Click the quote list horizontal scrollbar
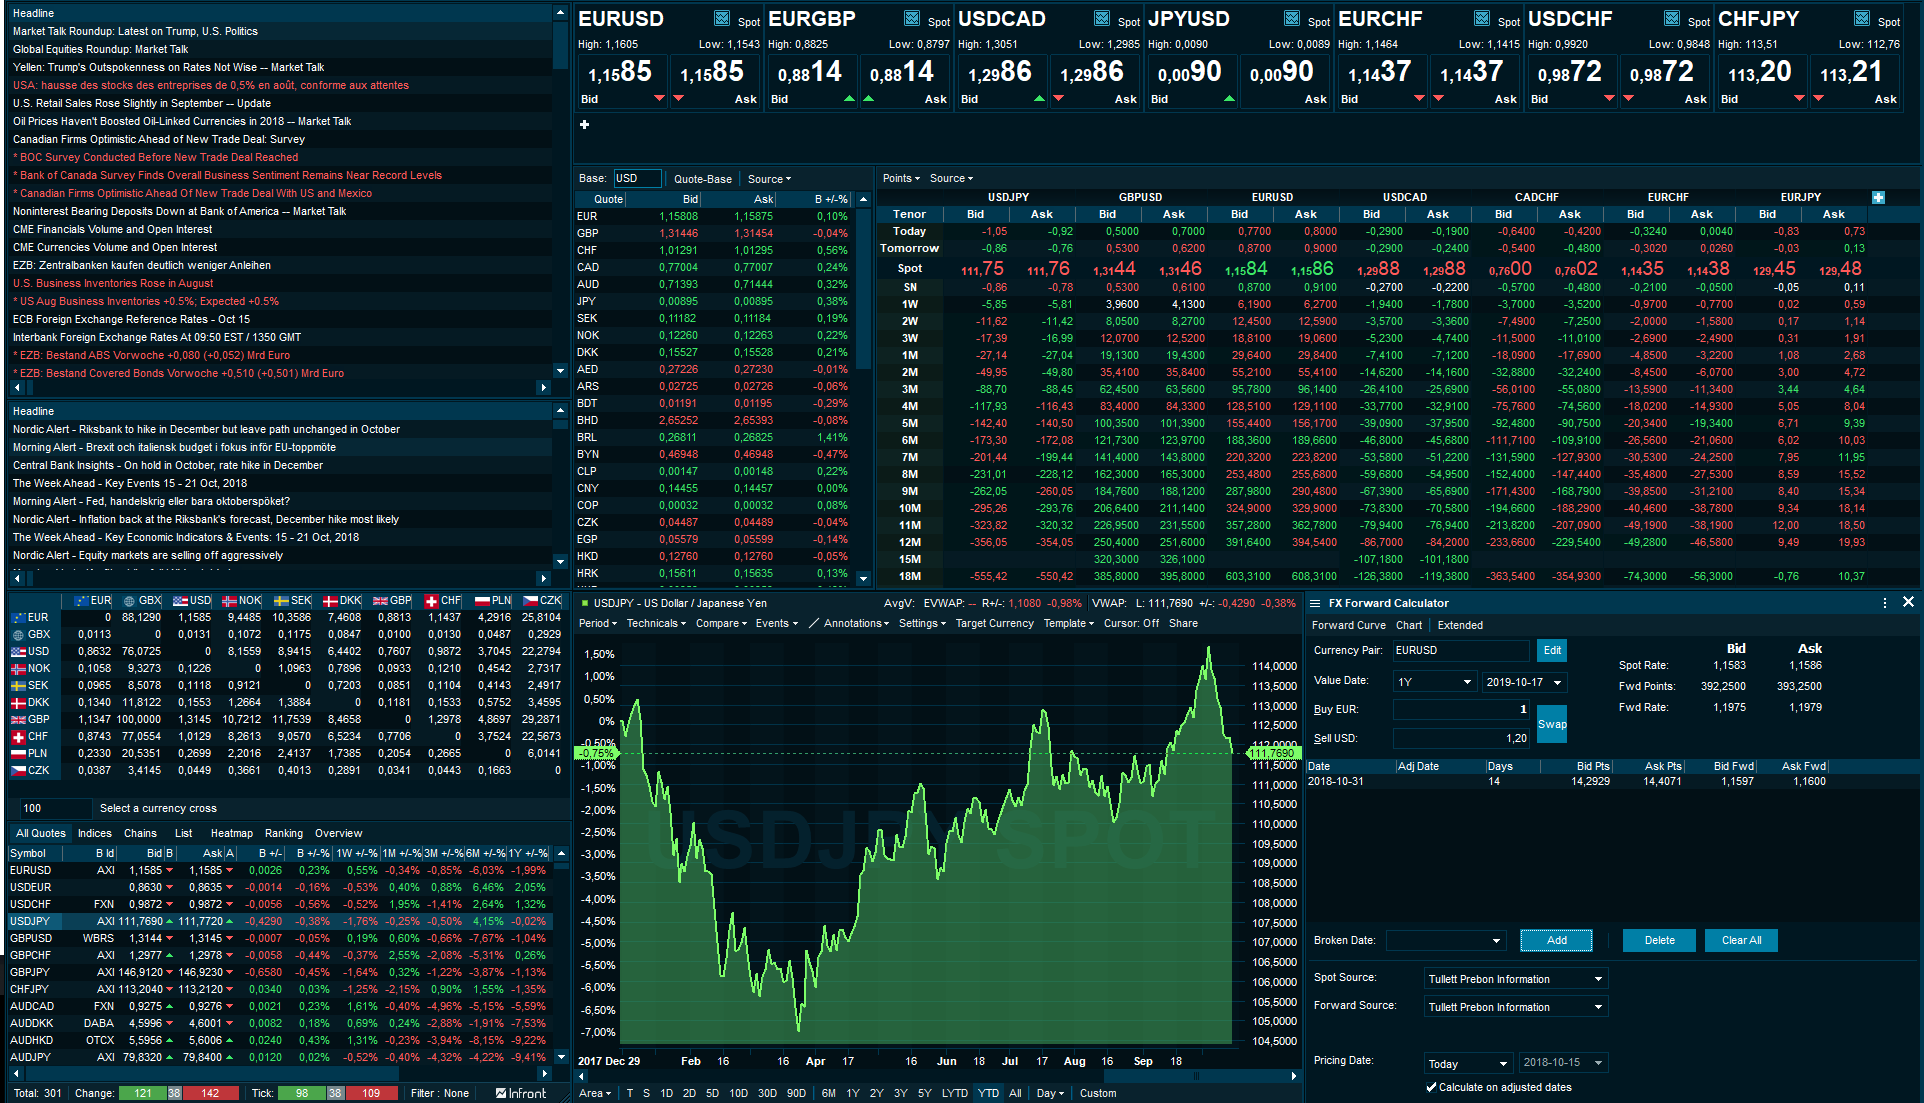 coord(280,1073)
